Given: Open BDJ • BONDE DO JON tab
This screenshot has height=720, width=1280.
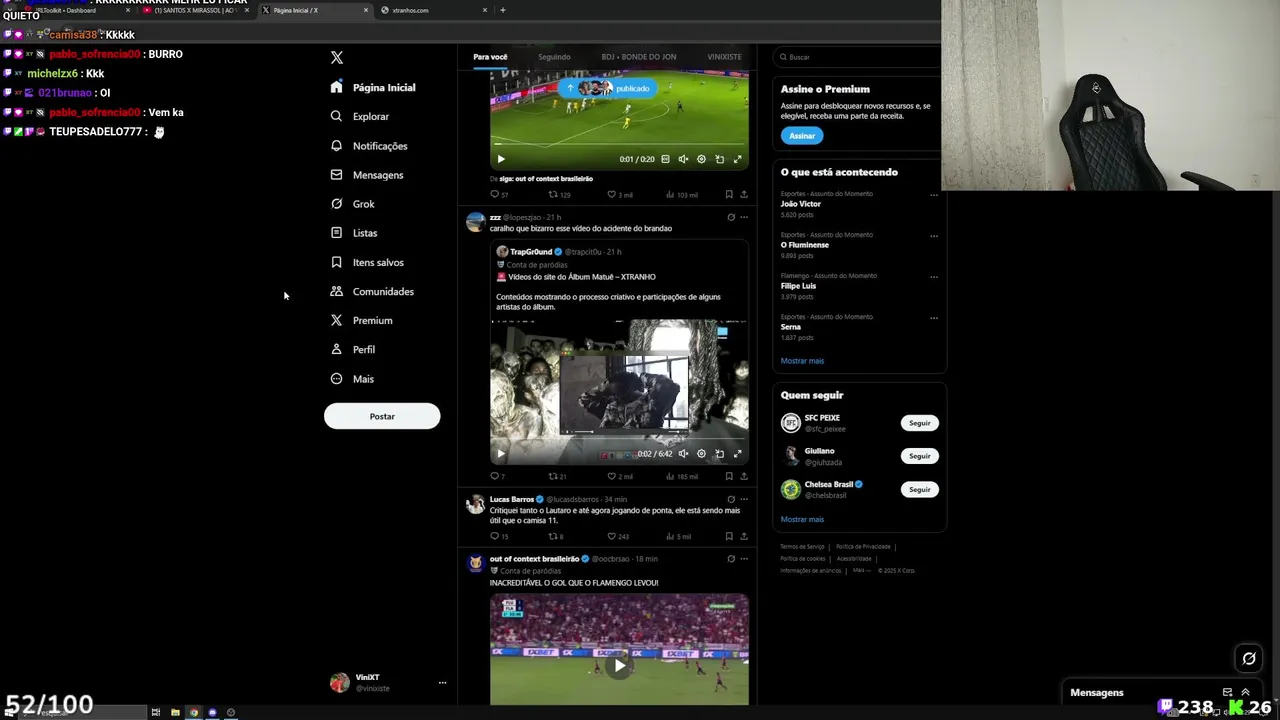Looking at the screenshot, I should (x=639, y=57).
